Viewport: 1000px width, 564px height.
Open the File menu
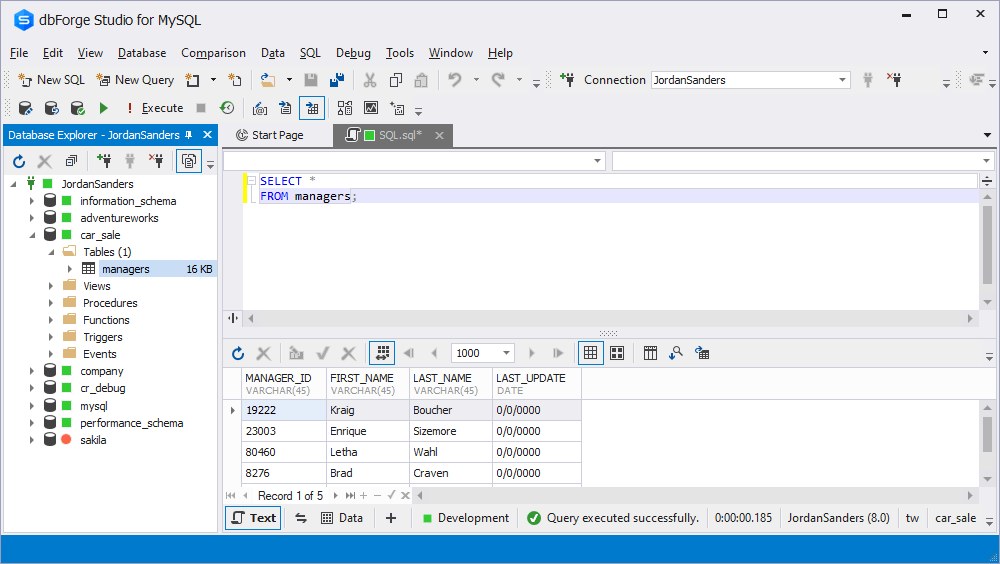coord(19,53)
